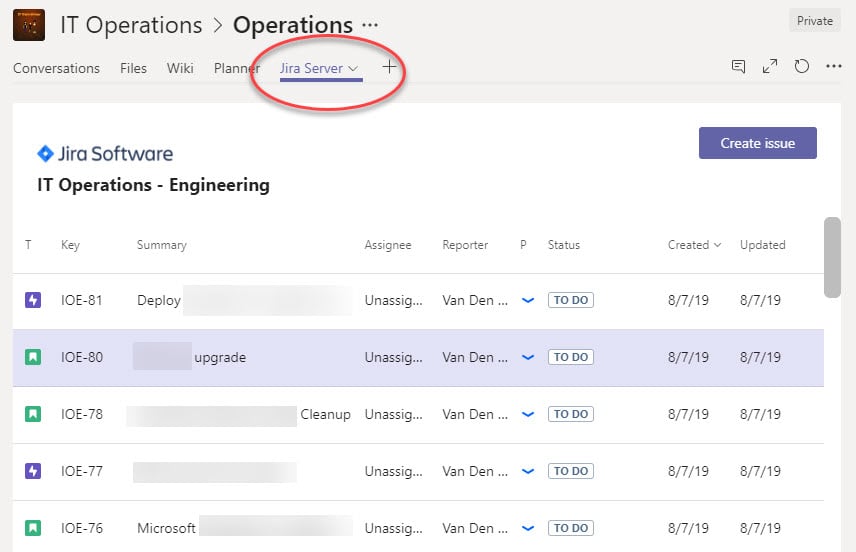Viewport: 856px width, 552px height.
Task: Open issue IOE-78 key link
Action: point(82,414)
